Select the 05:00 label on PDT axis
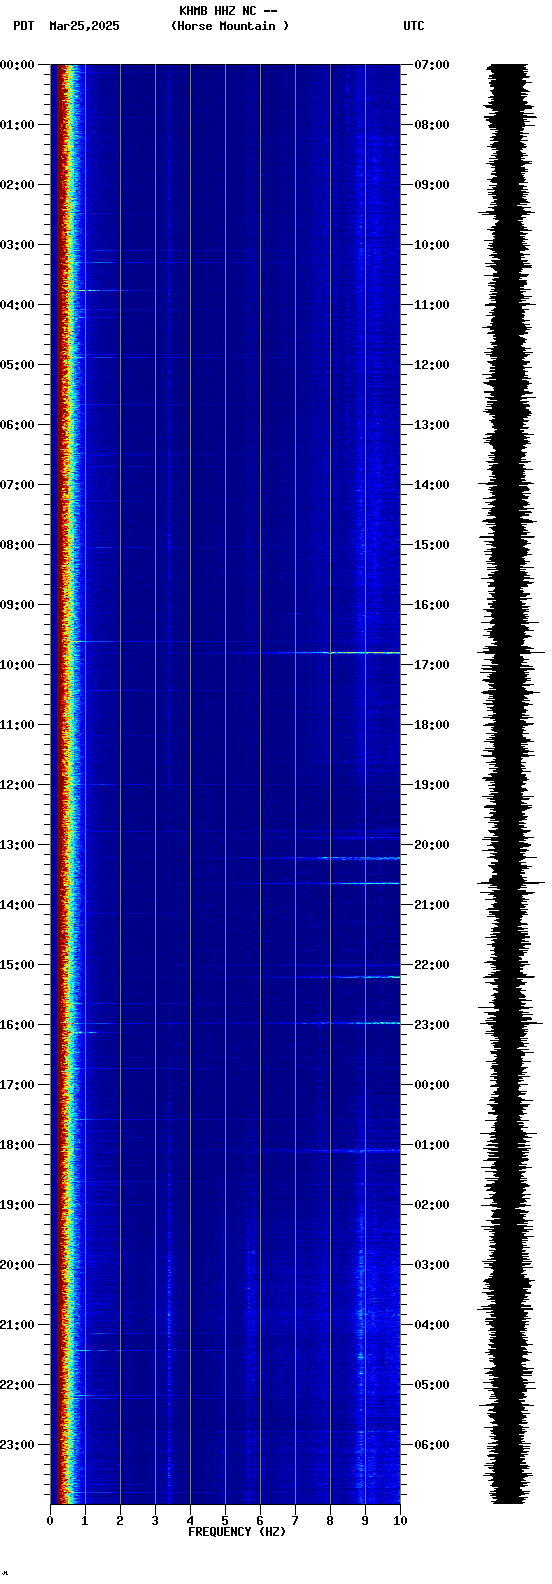This screenshot has width=552, height=1584. [x=17, y=365]
